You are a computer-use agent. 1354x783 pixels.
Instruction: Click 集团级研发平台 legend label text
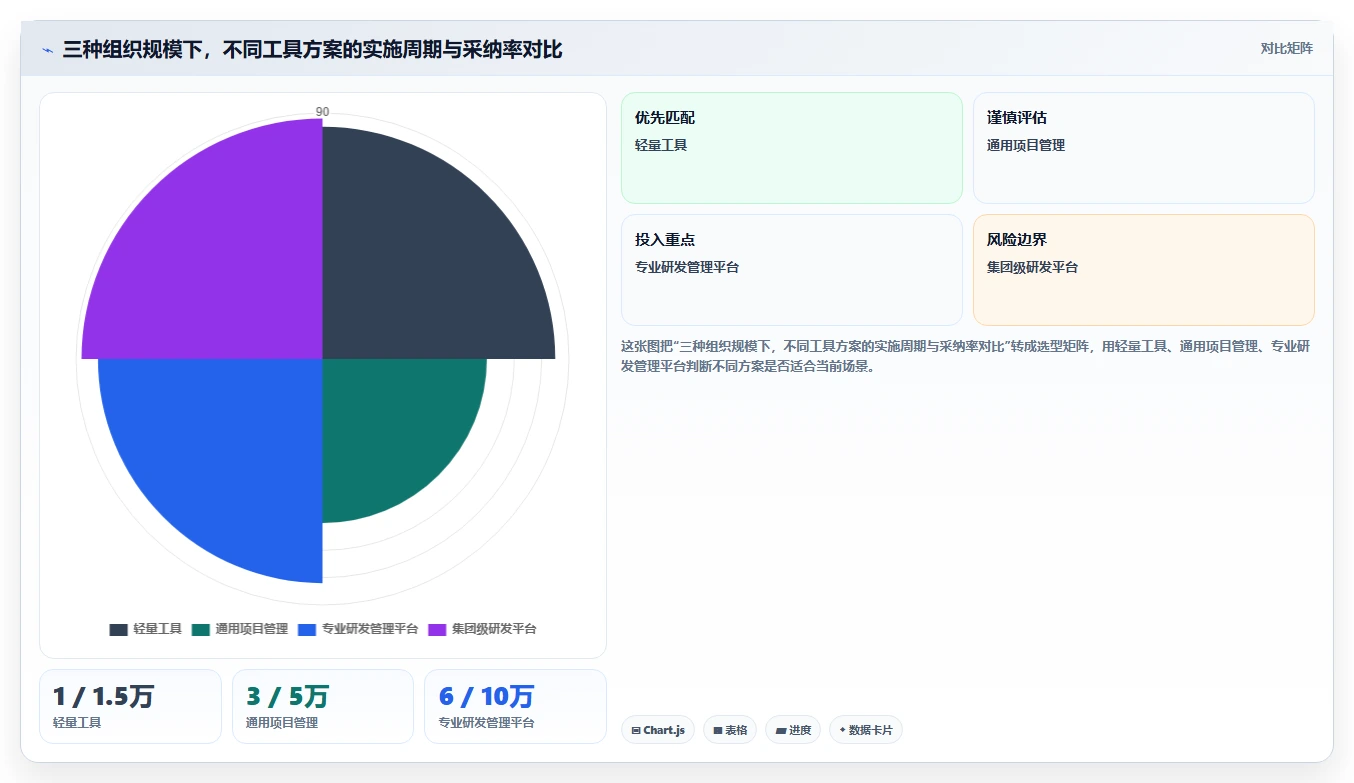pyautogui.click(x=494, y=629)
